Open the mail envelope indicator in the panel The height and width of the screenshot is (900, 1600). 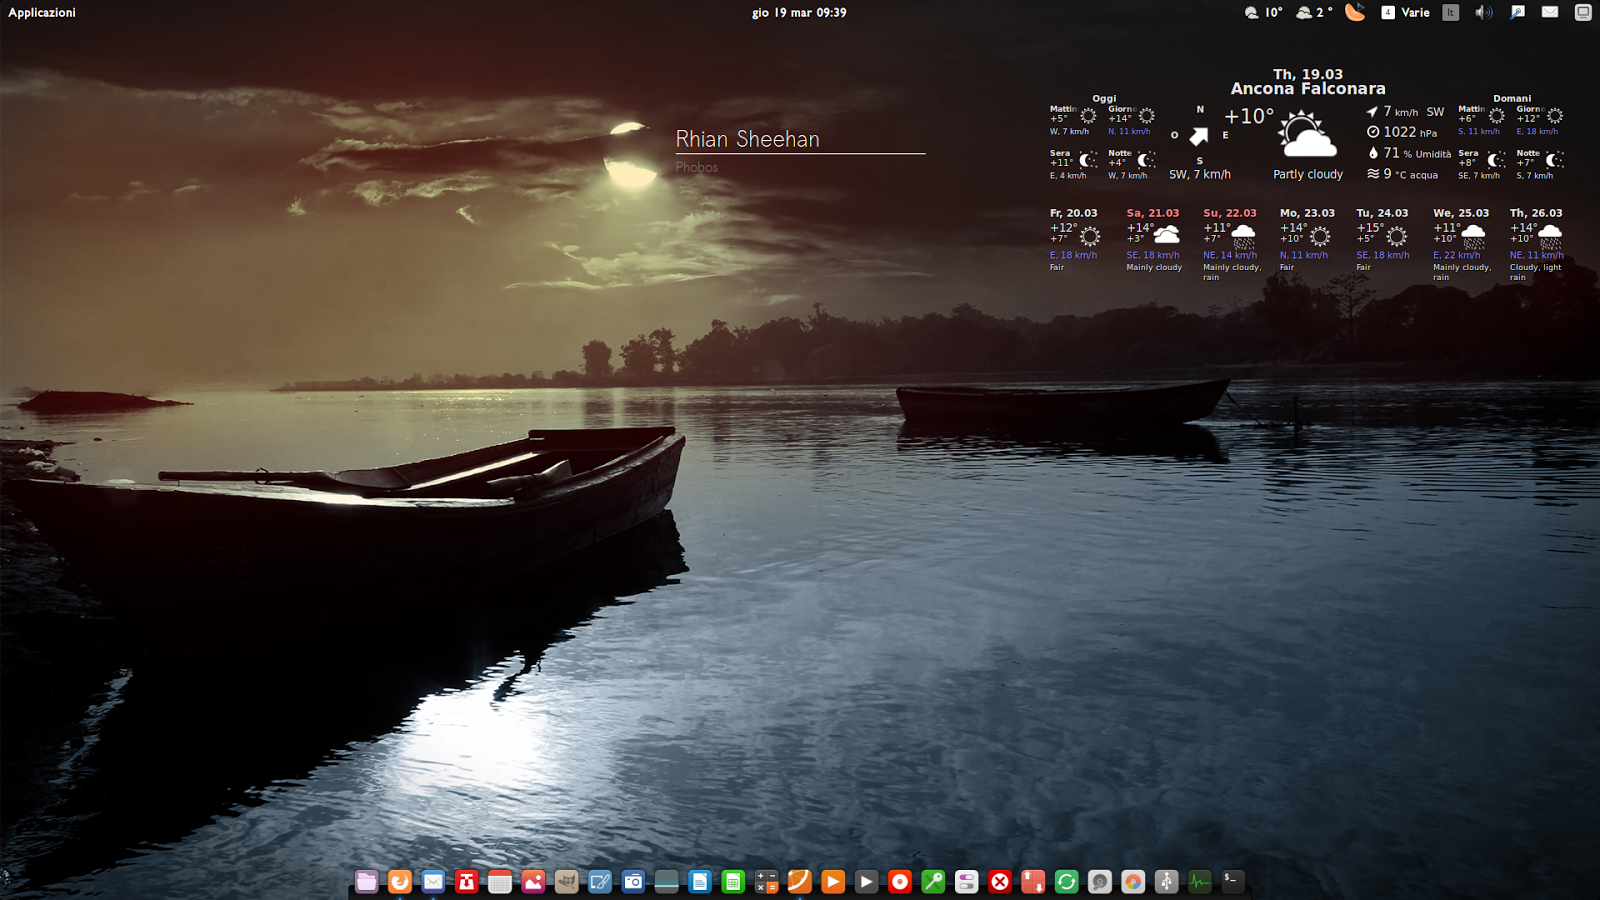point(1550,13)
